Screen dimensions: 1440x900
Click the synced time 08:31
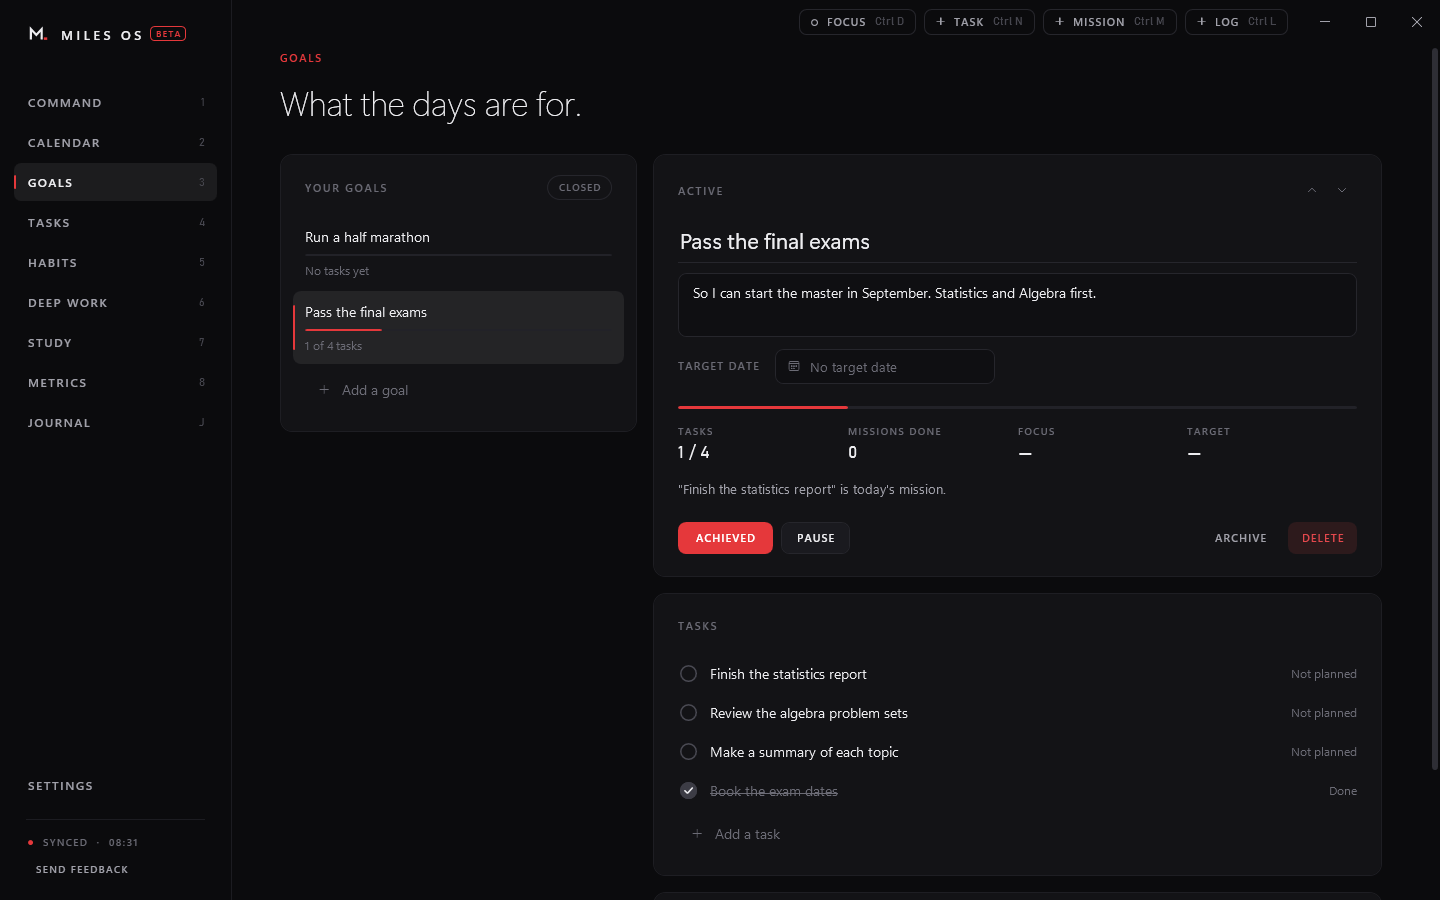(x=123, y=843)
